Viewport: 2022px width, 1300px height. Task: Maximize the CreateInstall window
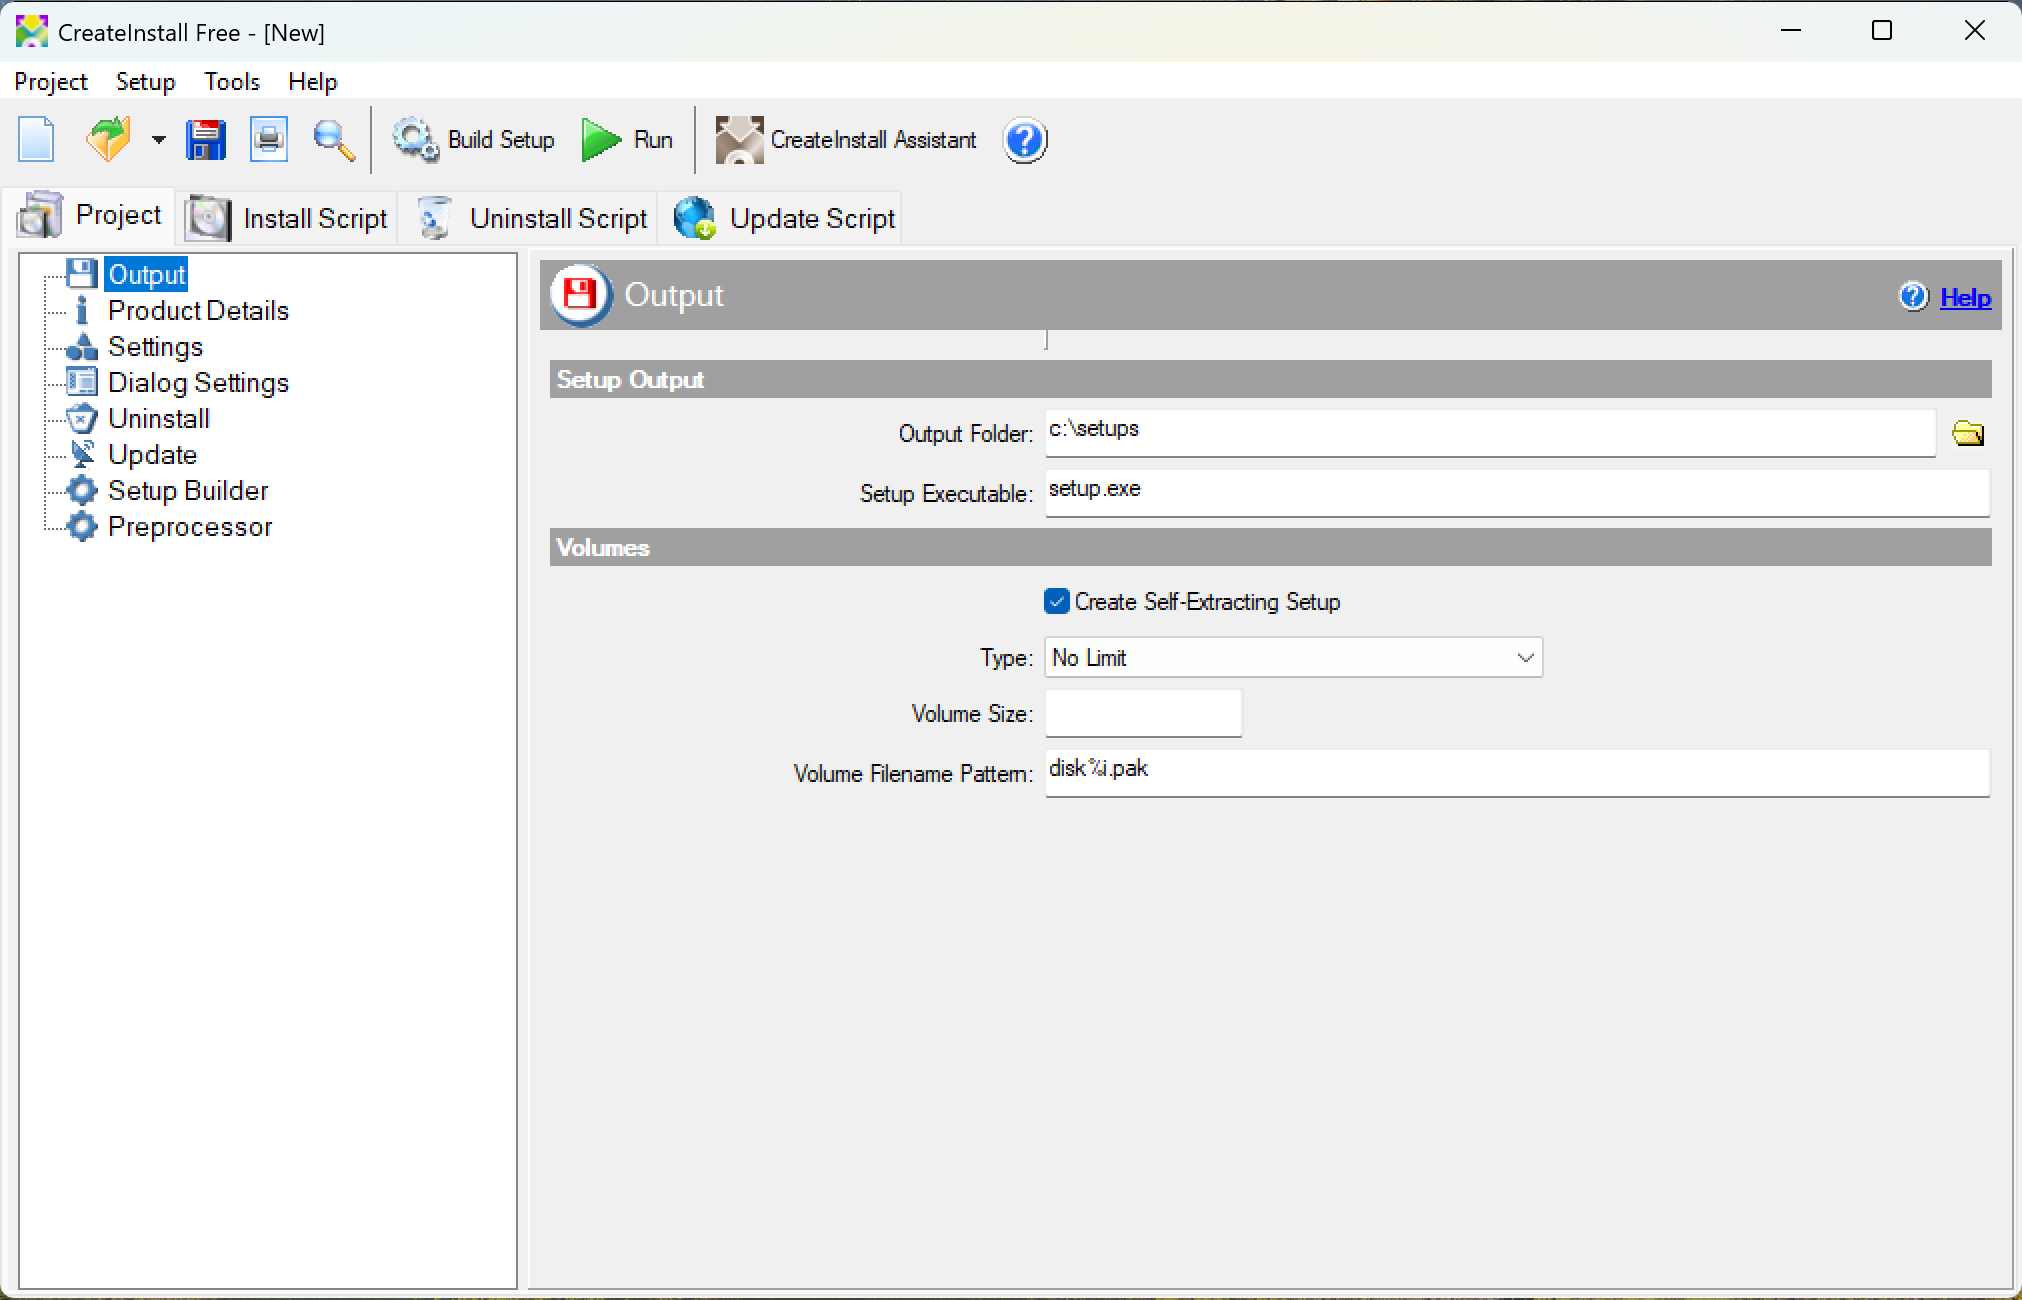[x=1882, y=31]
